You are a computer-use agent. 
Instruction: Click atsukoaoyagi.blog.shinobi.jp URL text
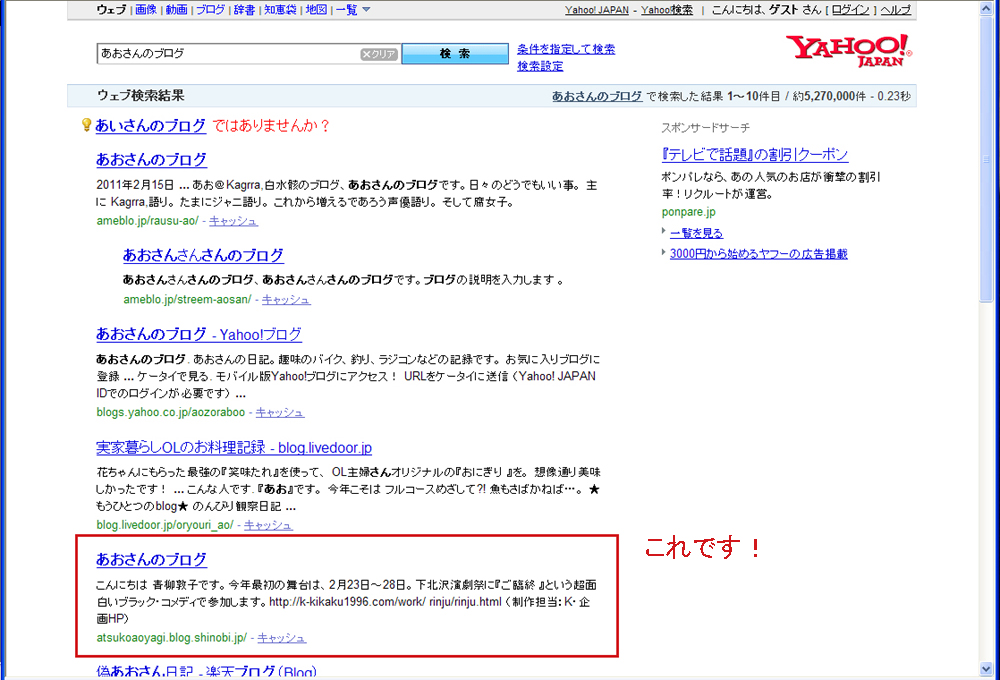click(x=172, y=637)
